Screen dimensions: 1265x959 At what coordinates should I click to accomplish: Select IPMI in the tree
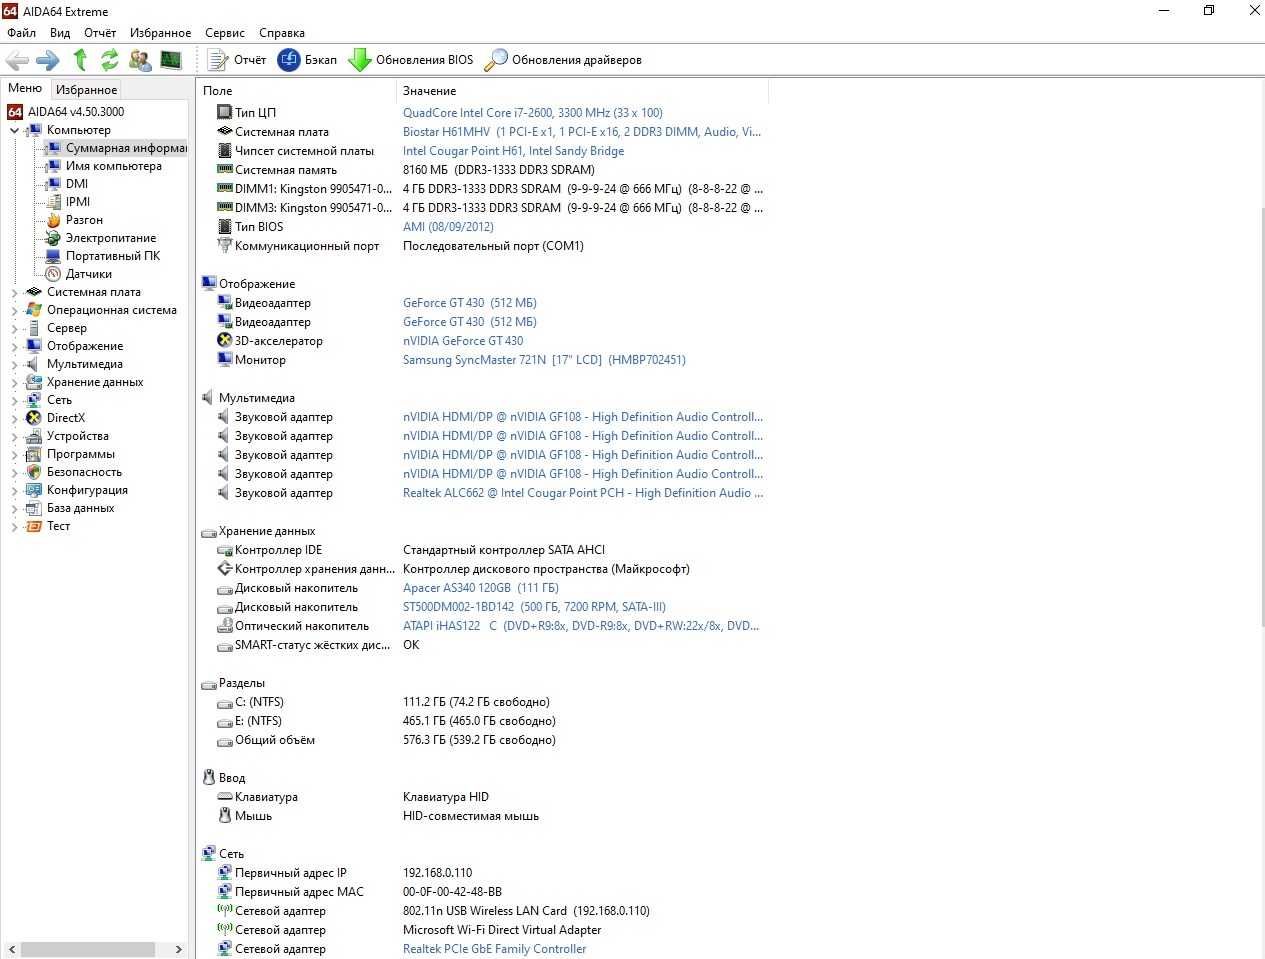pos(78,202)
